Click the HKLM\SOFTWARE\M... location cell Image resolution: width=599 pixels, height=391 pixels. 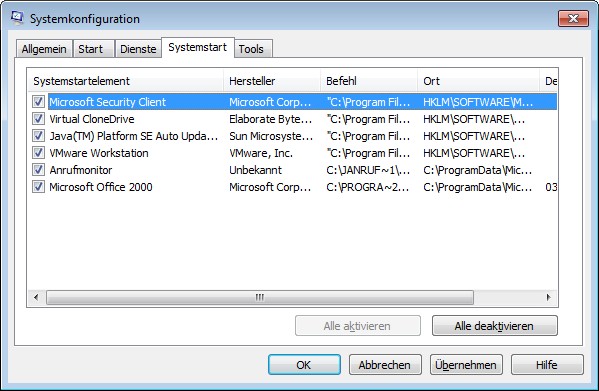(x=478, y=102)
